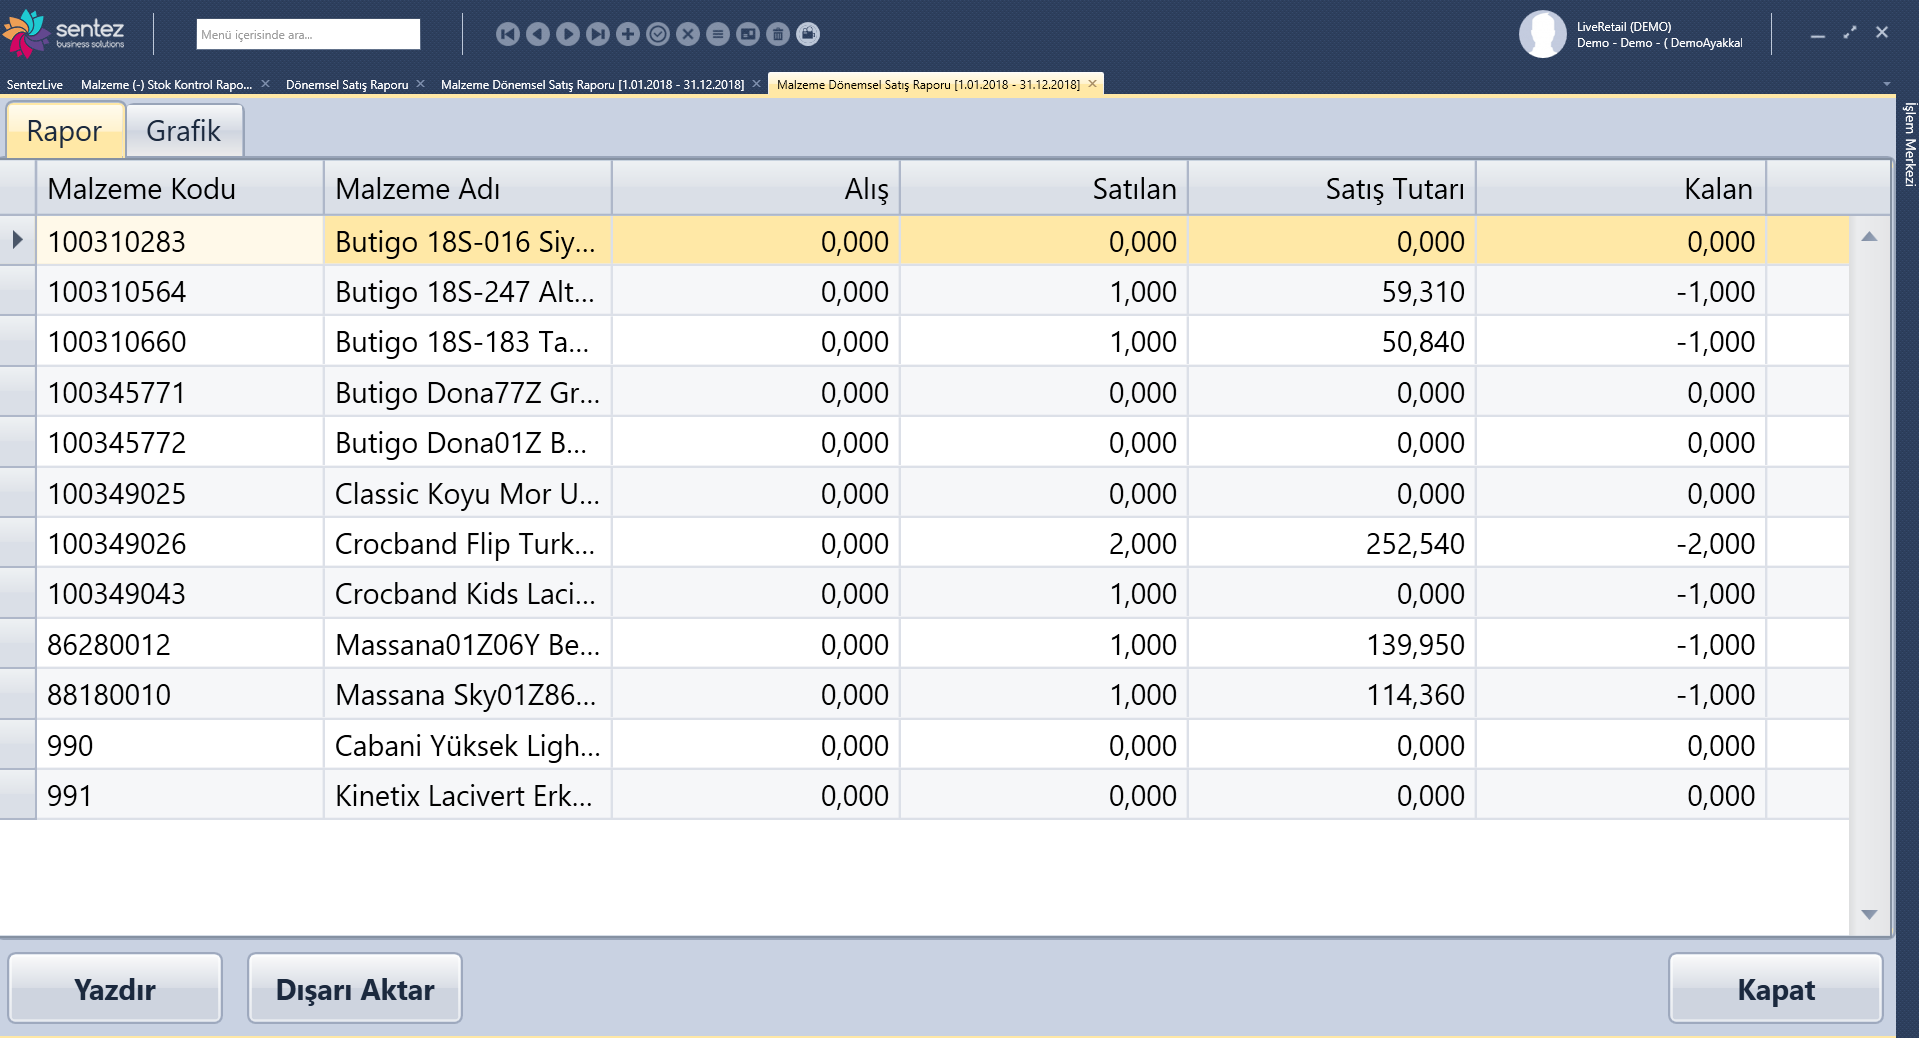Click the Kinetix Lacivert Erk... cell

click(x=468, y=795)
